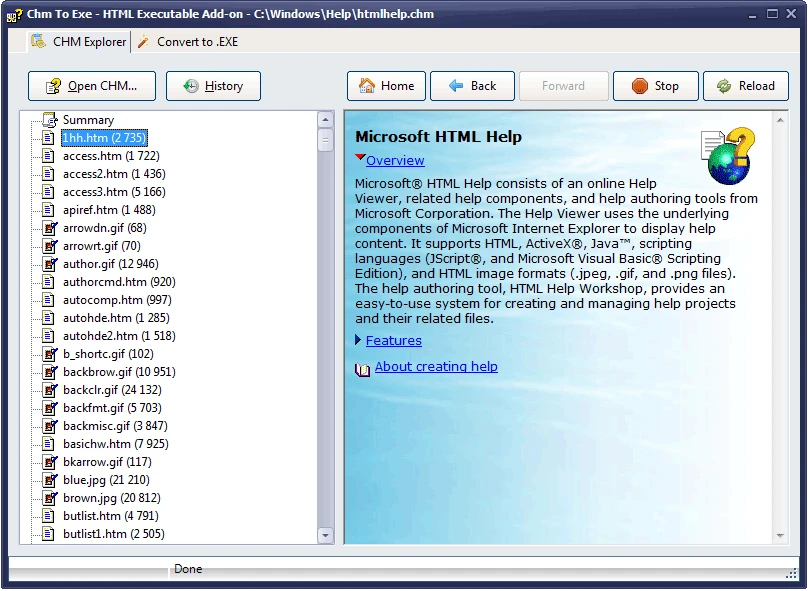Open the Overview link
808x591 pixels.
395,161
